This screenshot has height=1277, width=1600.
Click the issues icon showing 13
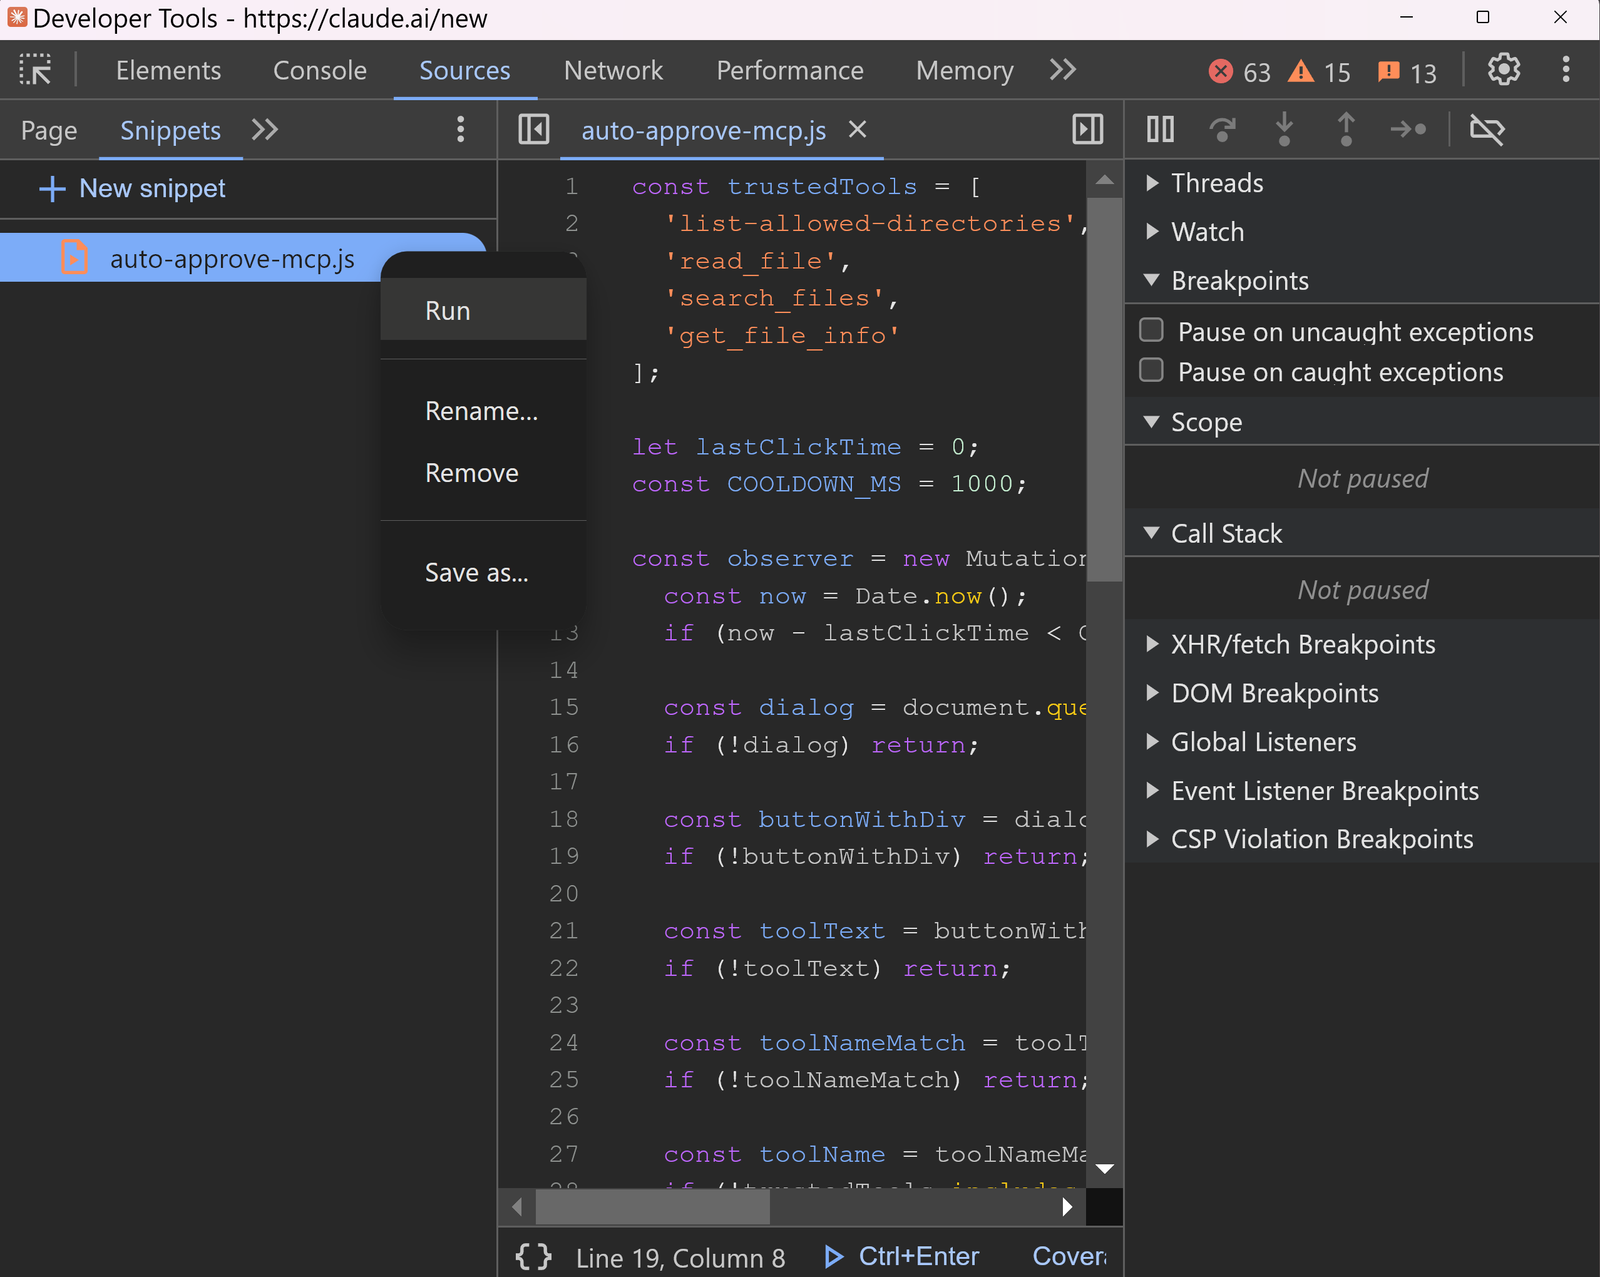tap(1388, 71)
